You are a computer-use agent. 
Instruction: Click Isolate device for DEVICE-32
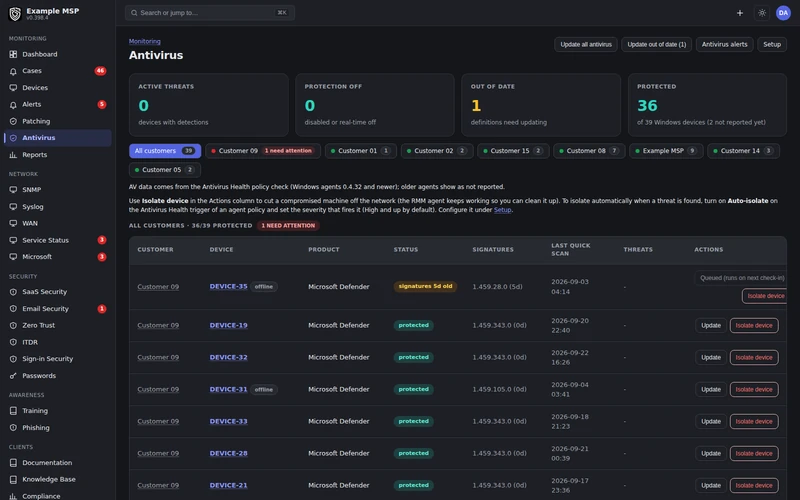click(x=754, y=358)
